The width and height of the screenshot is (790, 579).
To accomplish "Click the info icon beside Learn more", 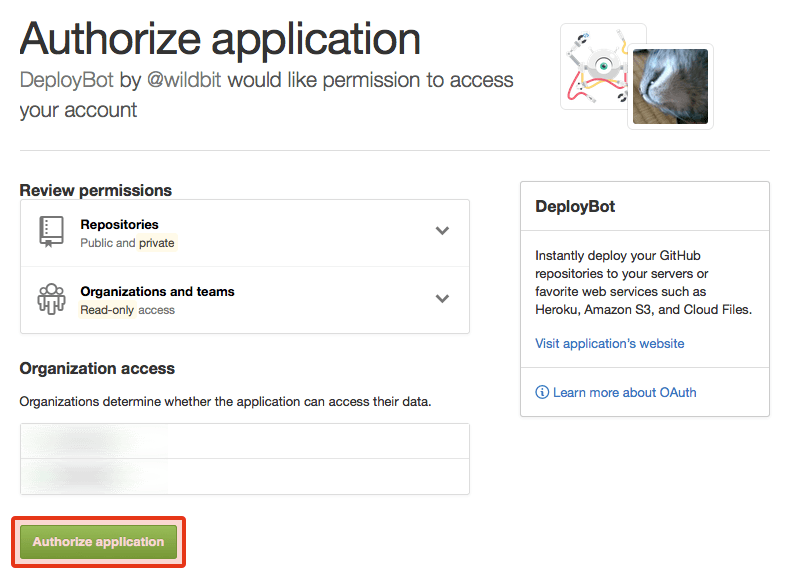I will tap(542, 392).
